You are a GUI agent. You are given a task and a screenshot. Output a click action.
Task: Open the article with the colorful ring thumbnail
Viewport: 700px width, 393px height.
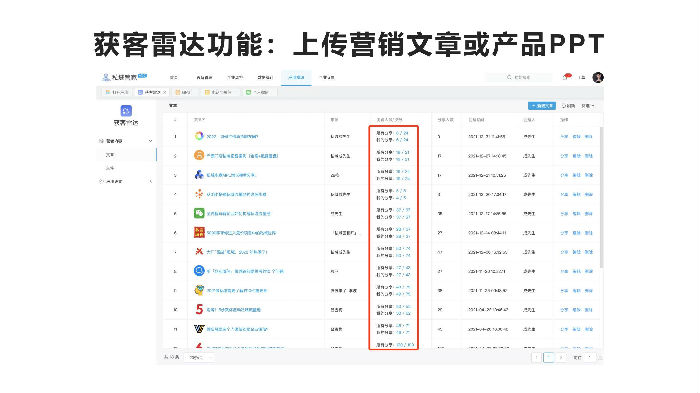click(x=199, y=136)
